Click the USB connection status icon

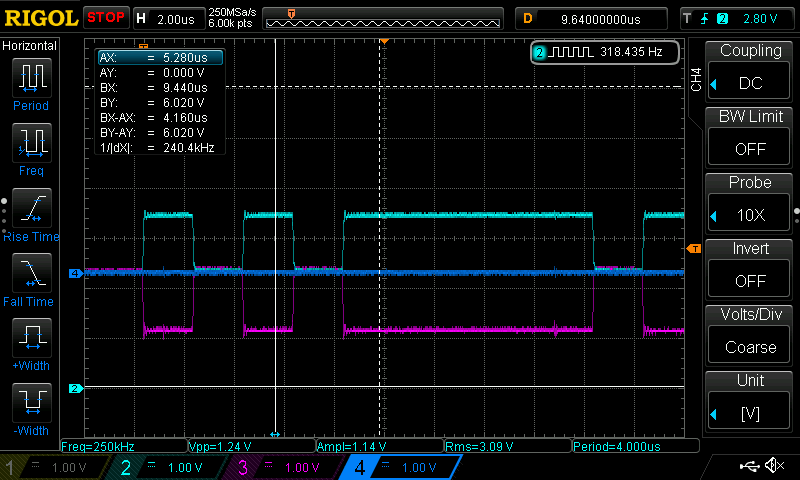point(749,465)
